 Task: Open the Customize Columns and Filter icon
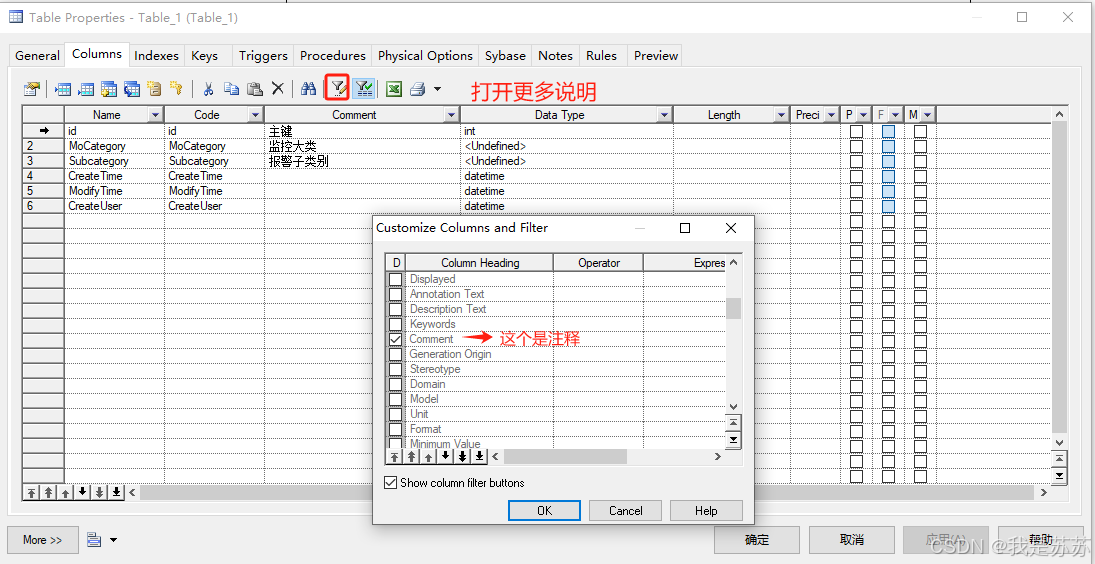pyautogui.click(x=337, y=89)
